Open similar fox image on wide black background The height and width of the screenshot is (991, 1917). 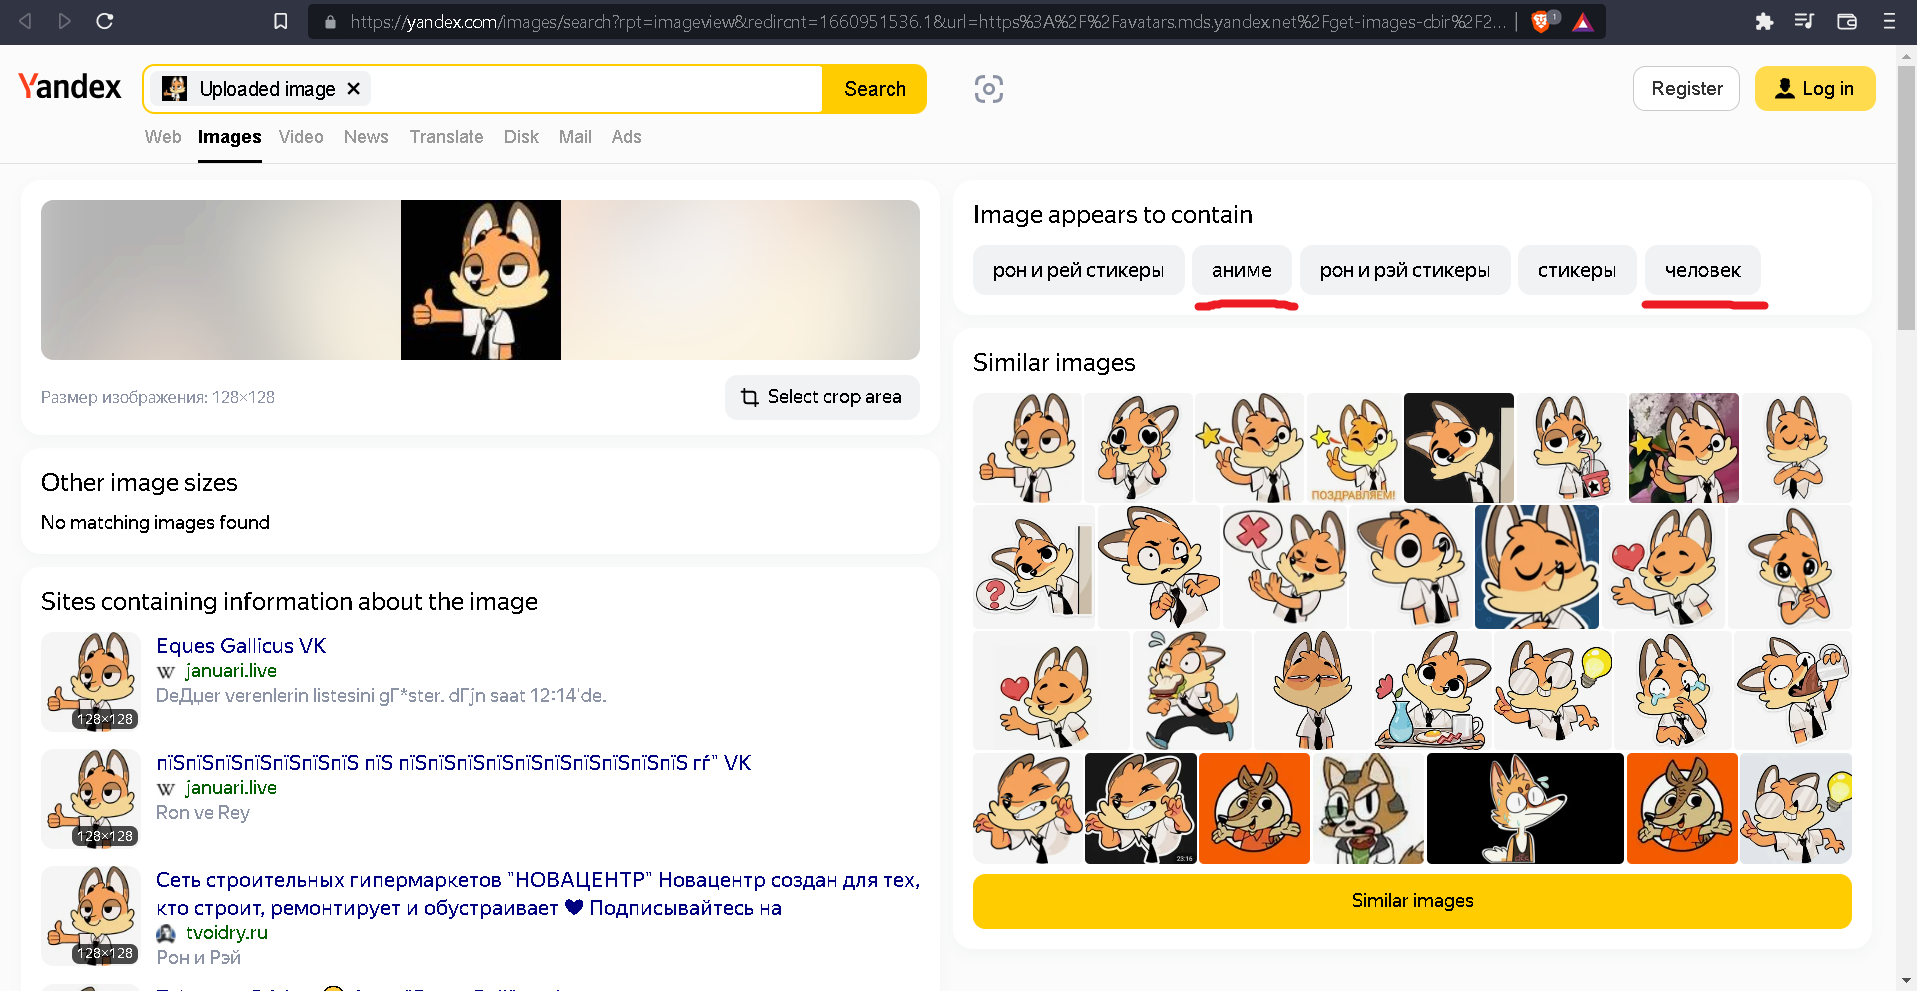tap(1525, 808)
